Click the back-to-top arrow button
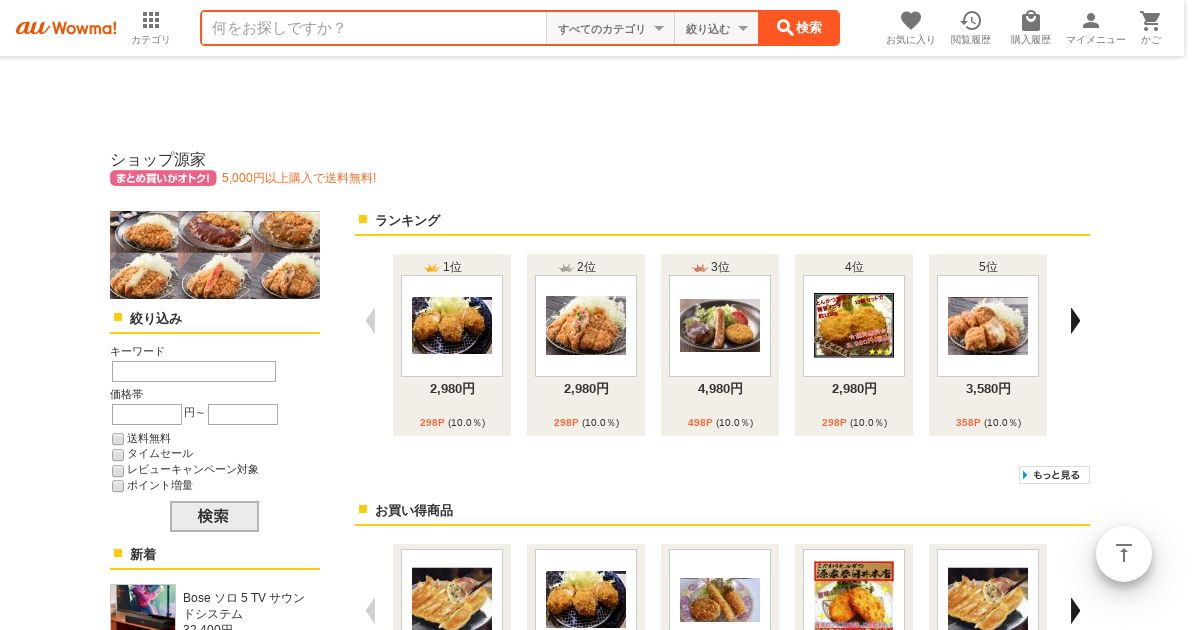This screenshot has width=1200, height=630. [1124, 554]
